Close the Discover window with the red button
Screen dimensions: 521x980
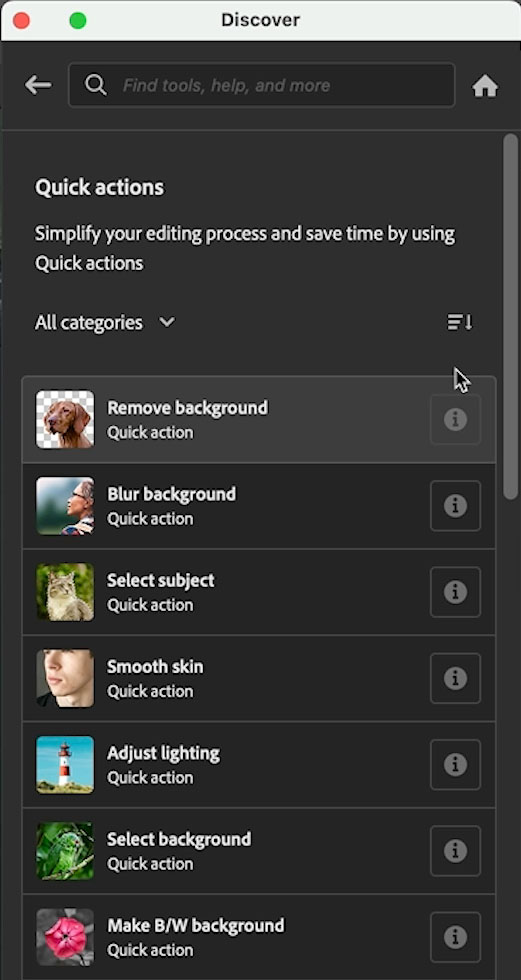pos(22,21)
